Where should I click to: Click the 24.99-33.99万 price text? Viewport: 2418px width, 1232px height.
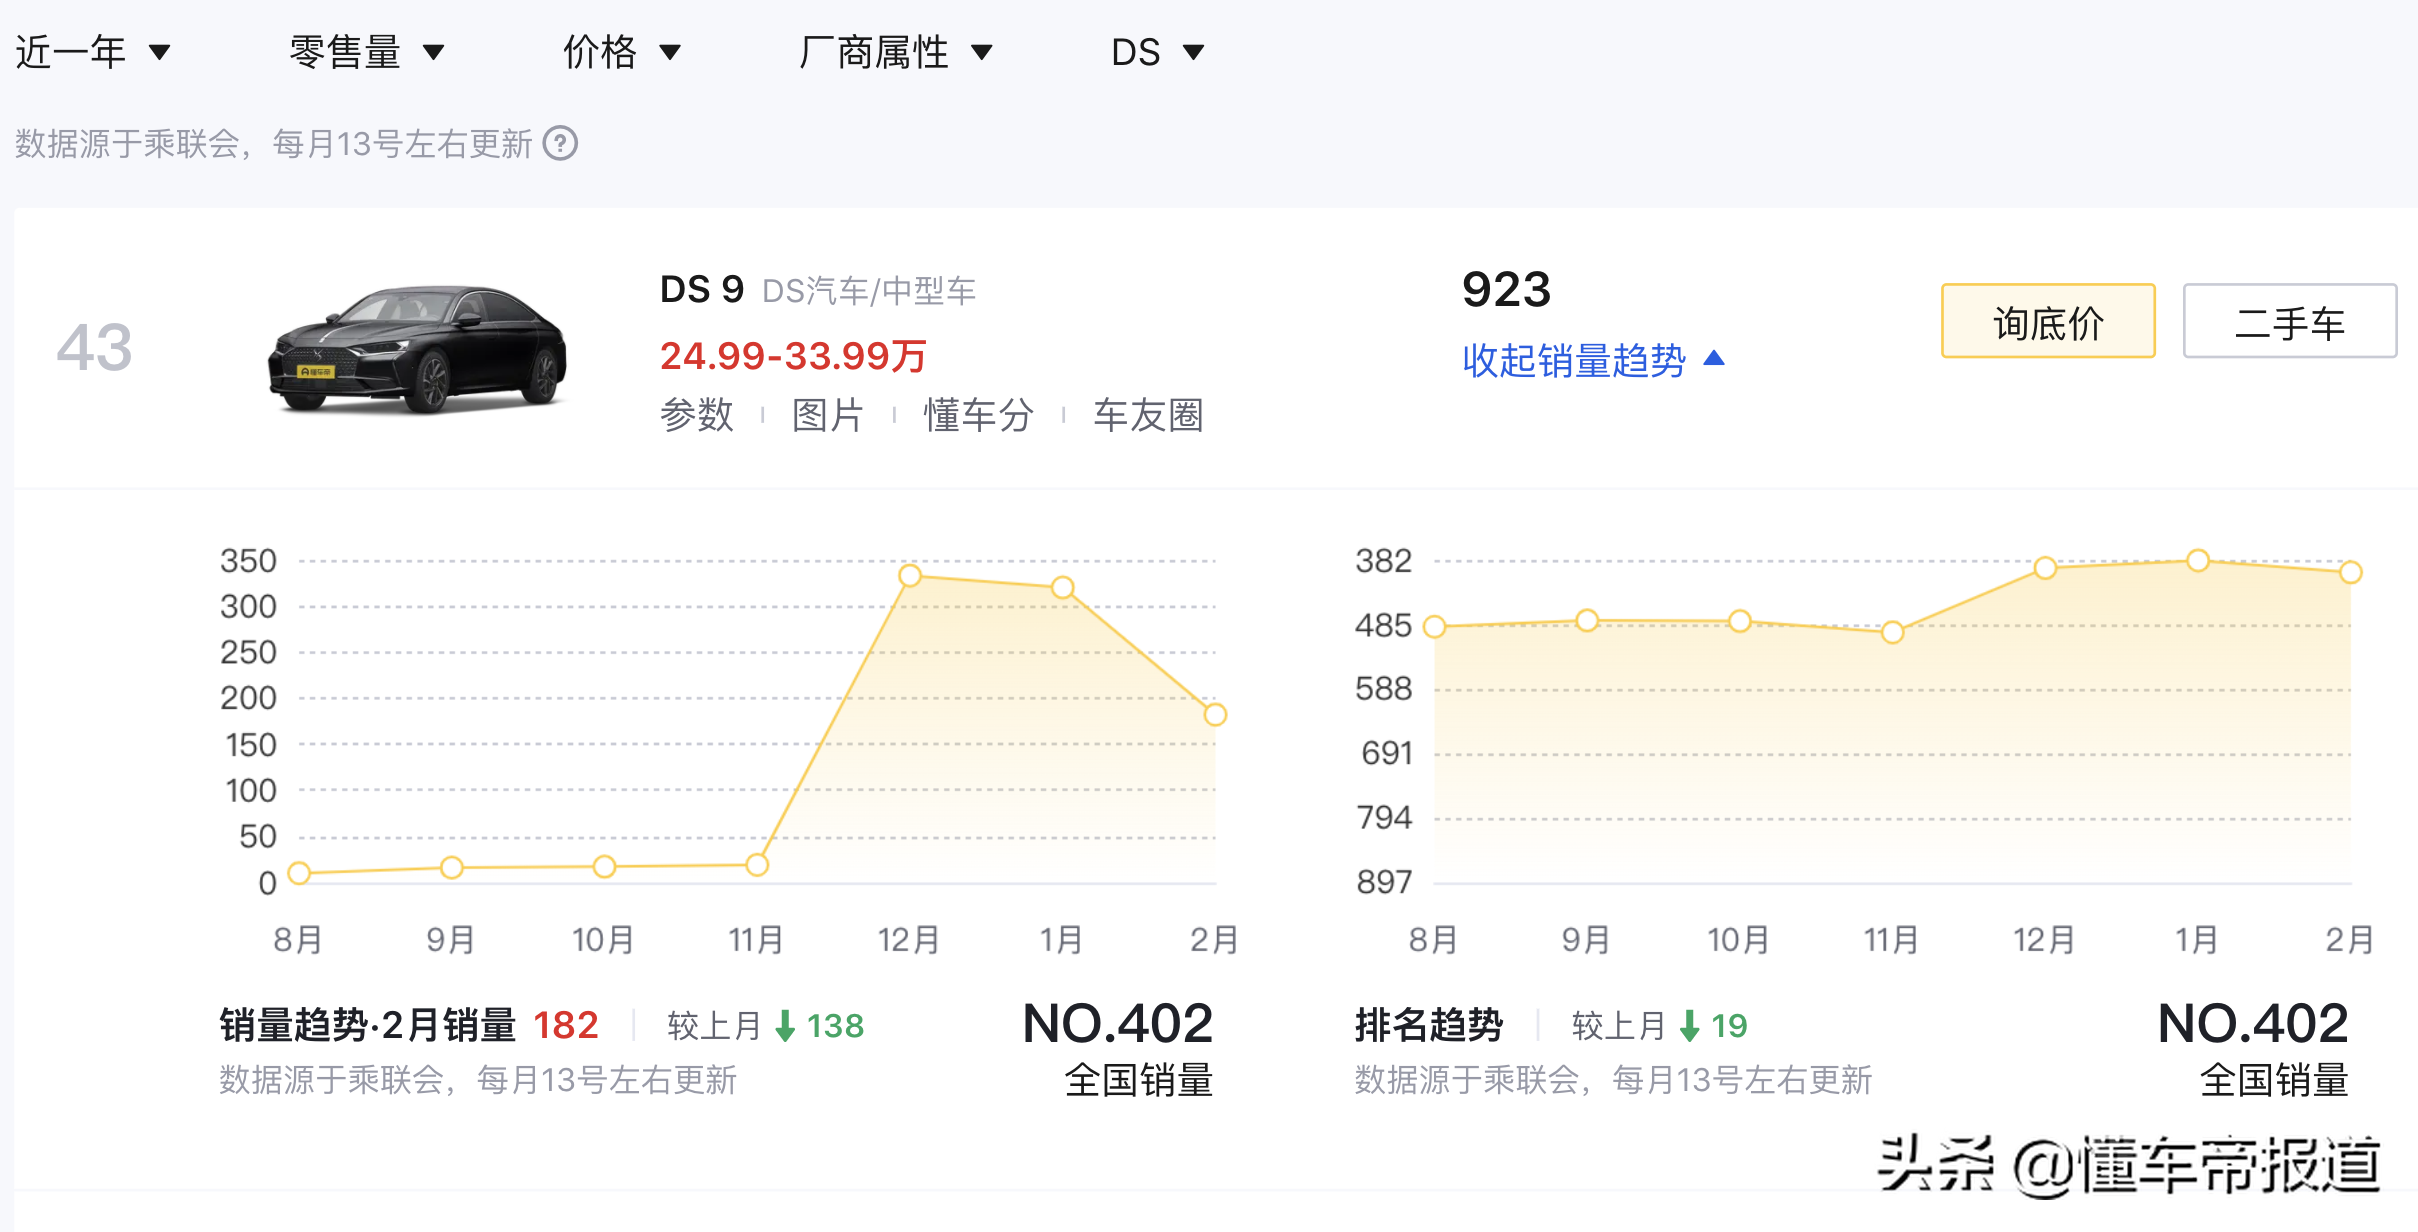[793, 356]
